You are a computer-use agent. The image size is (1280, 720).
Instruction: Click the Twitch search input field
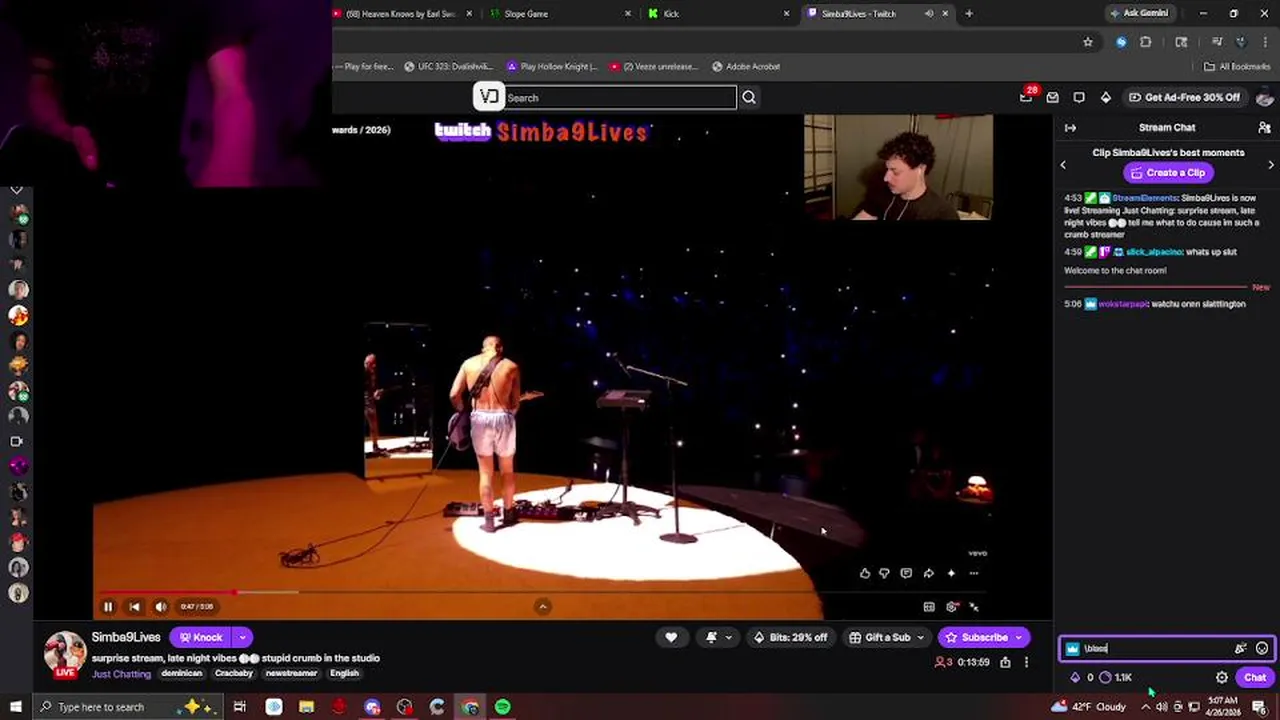620,98
